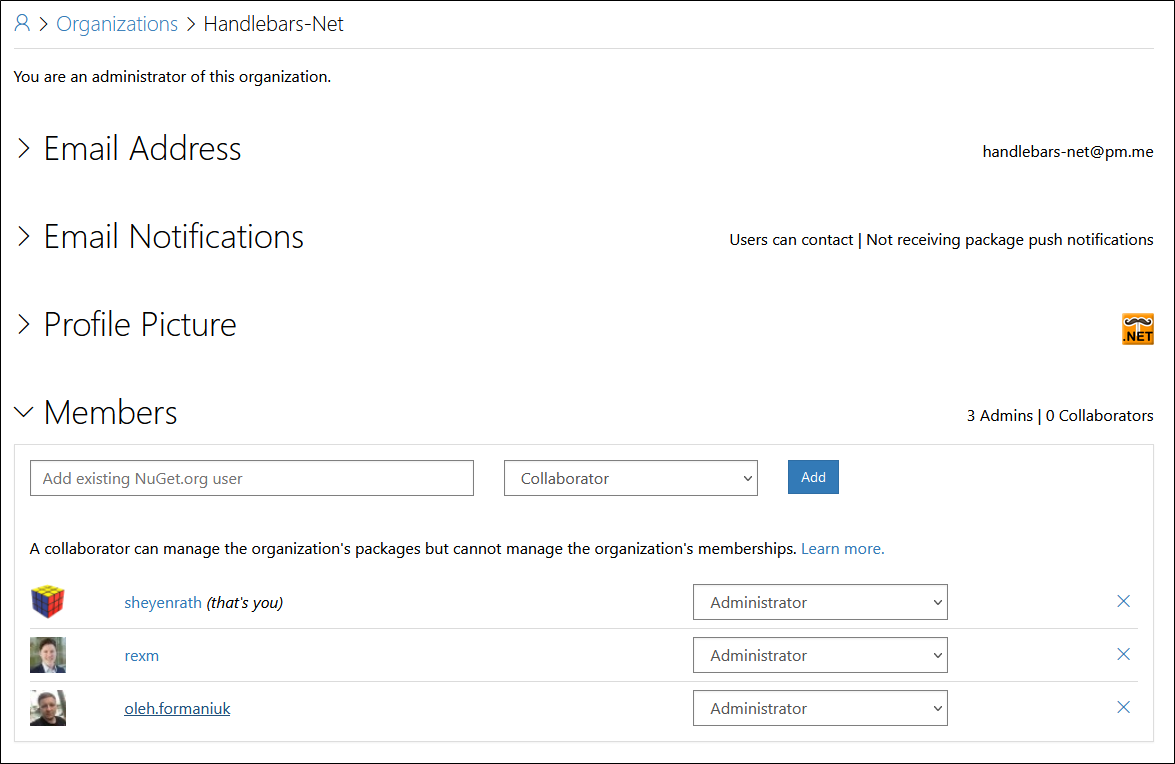Click the user profile icon in the breadcrumb
This screenshot has width=1175, height=764.
pyautogui.click(x=21, y=23)
